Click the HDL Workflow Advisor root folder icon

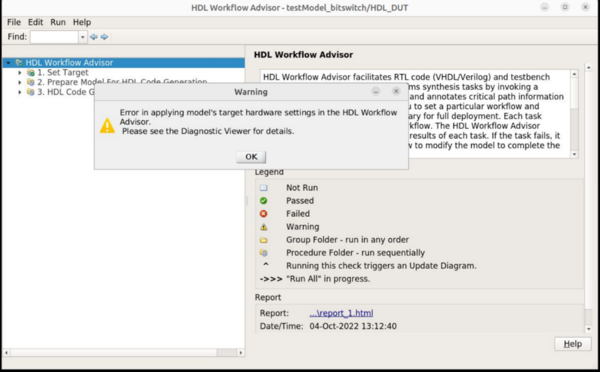tap(19, 62)
